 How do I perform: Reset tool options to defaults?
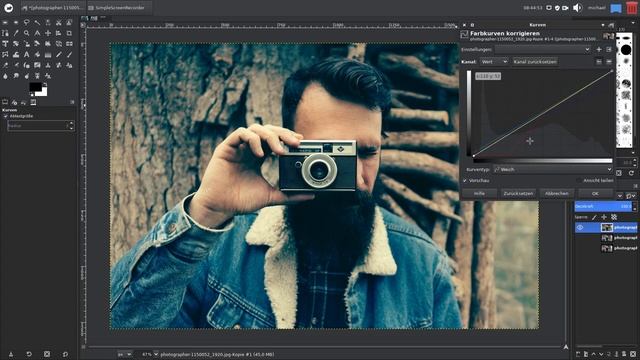(x=65, y=354)
